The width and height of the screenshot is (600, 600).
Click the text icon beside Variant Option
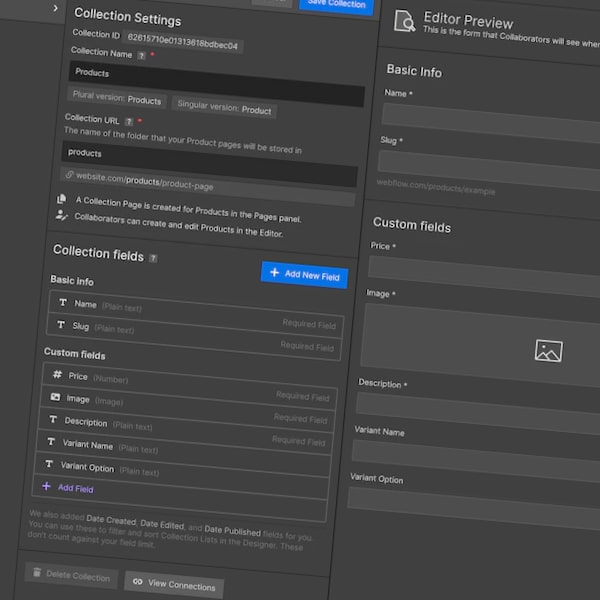pyautogui.click(x=49, y=464)
